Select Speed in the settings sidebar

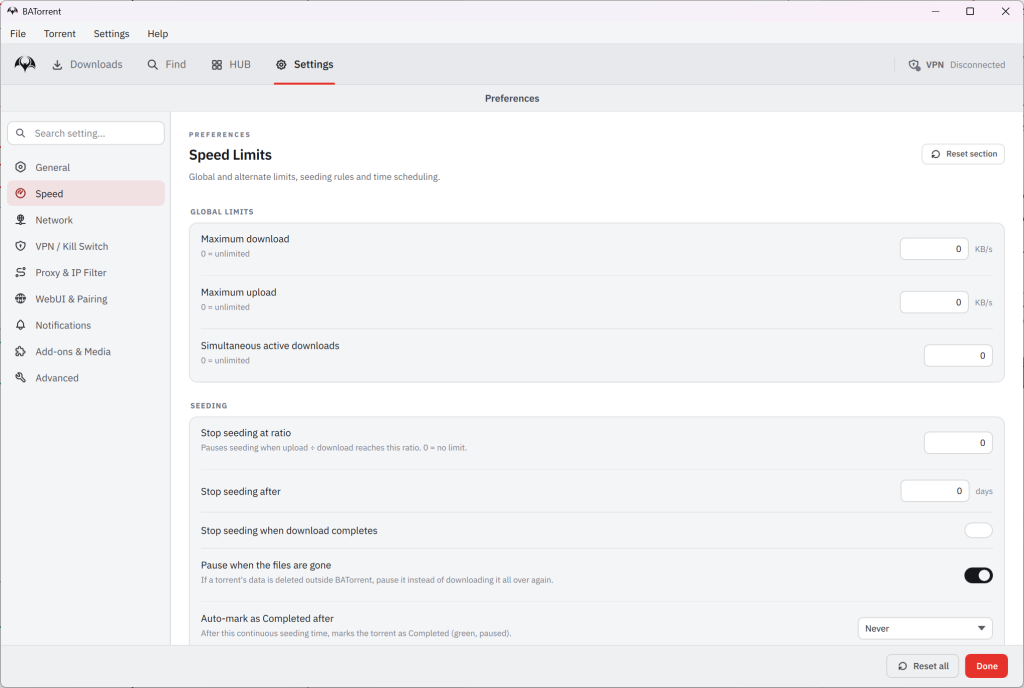click(86, 193)
